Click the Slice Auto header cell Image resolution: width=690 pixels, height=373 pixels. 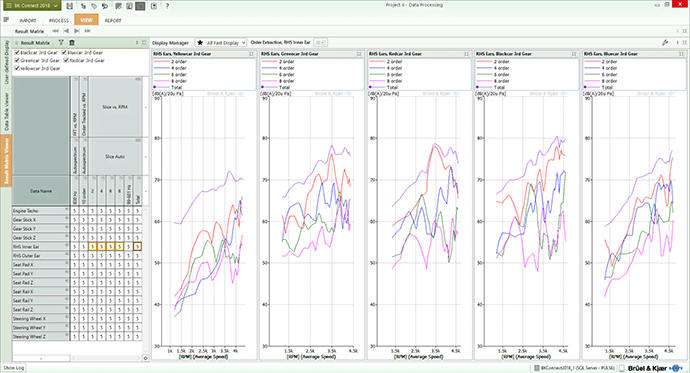[115, 156]
